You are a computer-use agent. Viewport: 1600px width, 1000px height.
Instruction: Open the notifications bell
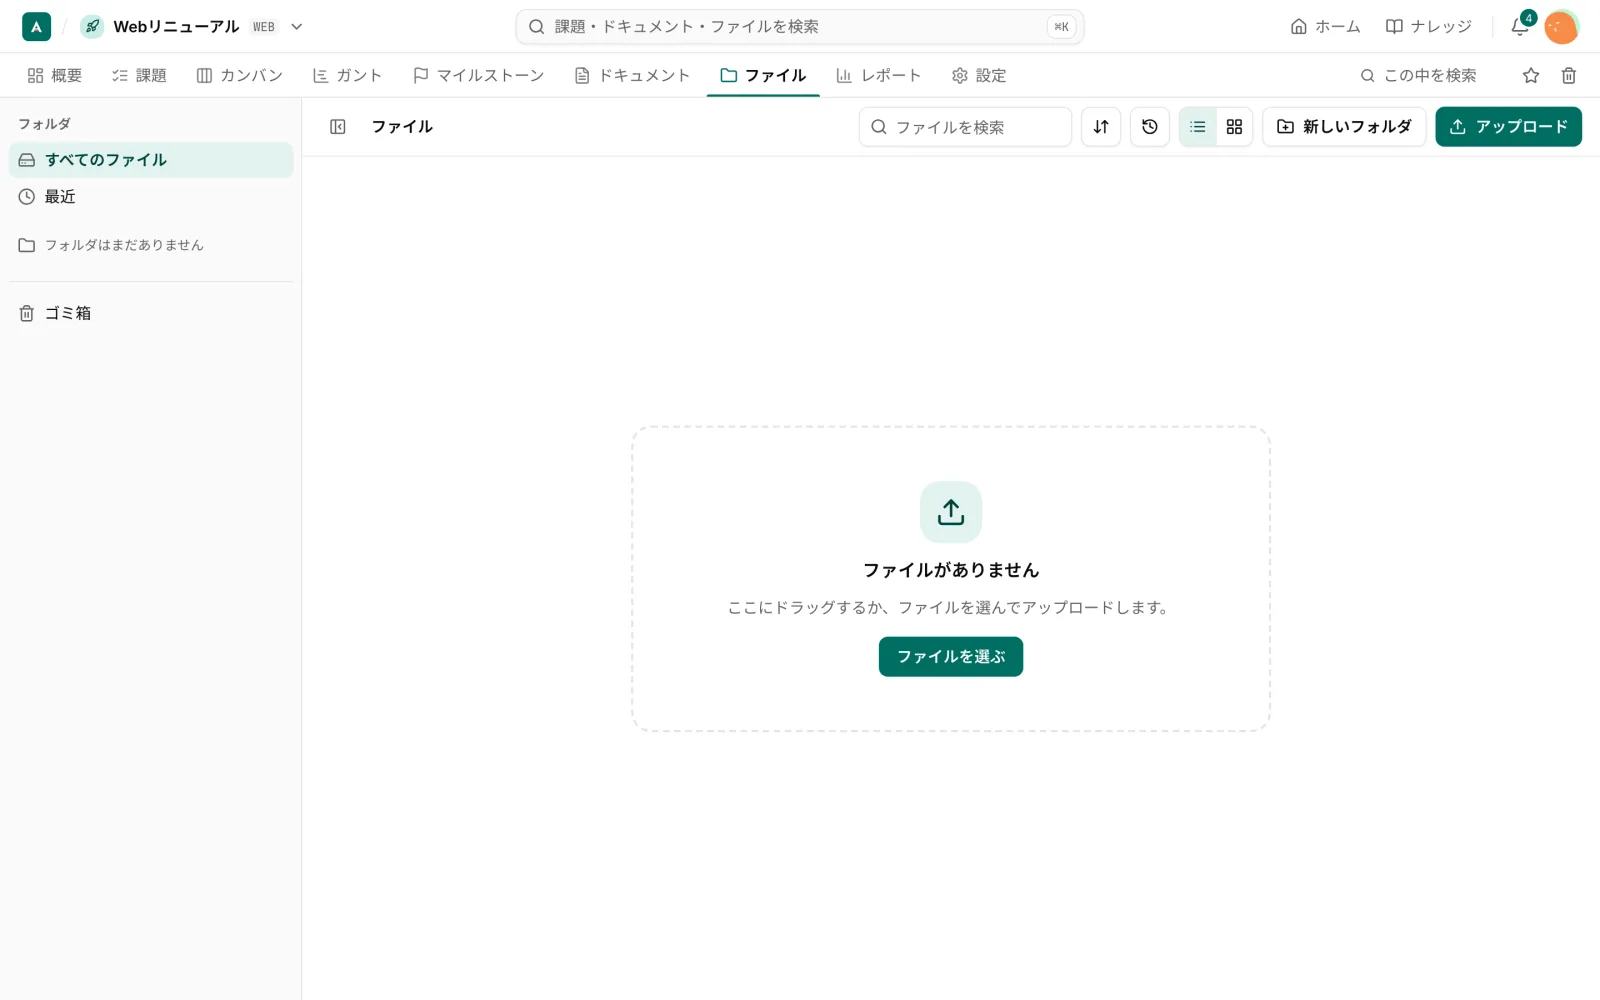pyautogui.click(x=1520, y=27)
